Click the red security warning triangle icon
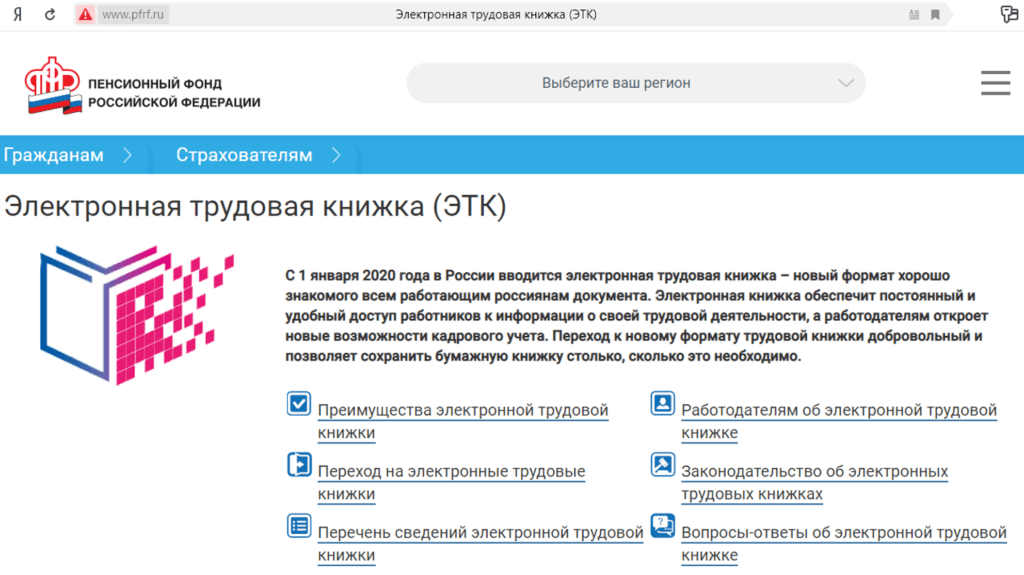Screen dimensions: 1024x575 tap(86, 14)
